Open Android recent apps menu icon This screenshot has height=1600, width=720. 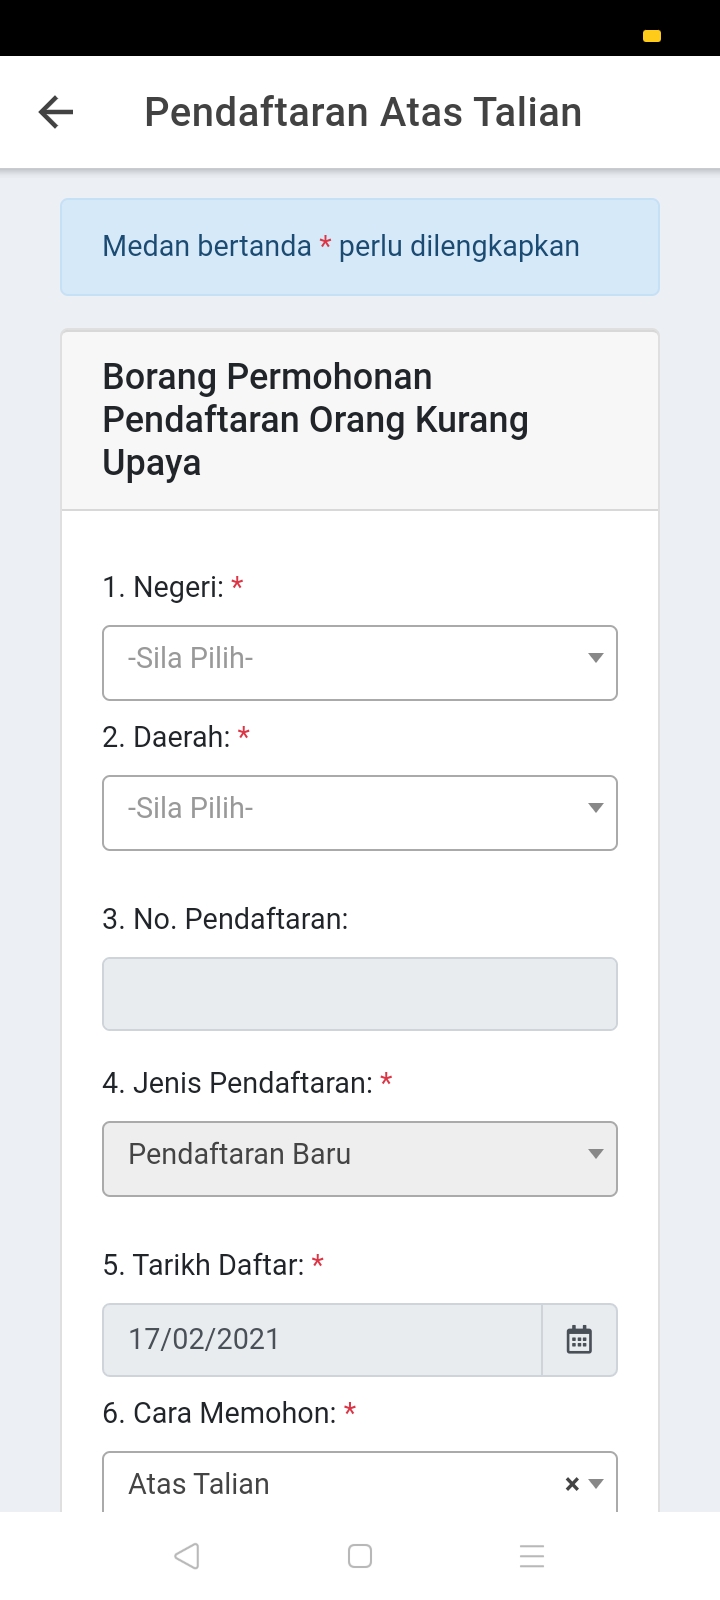(x=532, y=1556)
